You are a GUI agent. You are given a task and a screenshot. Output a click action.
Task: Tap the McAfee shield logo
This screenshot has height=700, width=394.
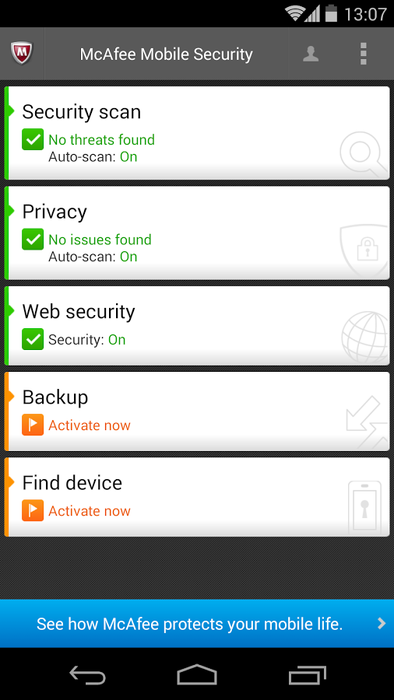click(21, 54)
